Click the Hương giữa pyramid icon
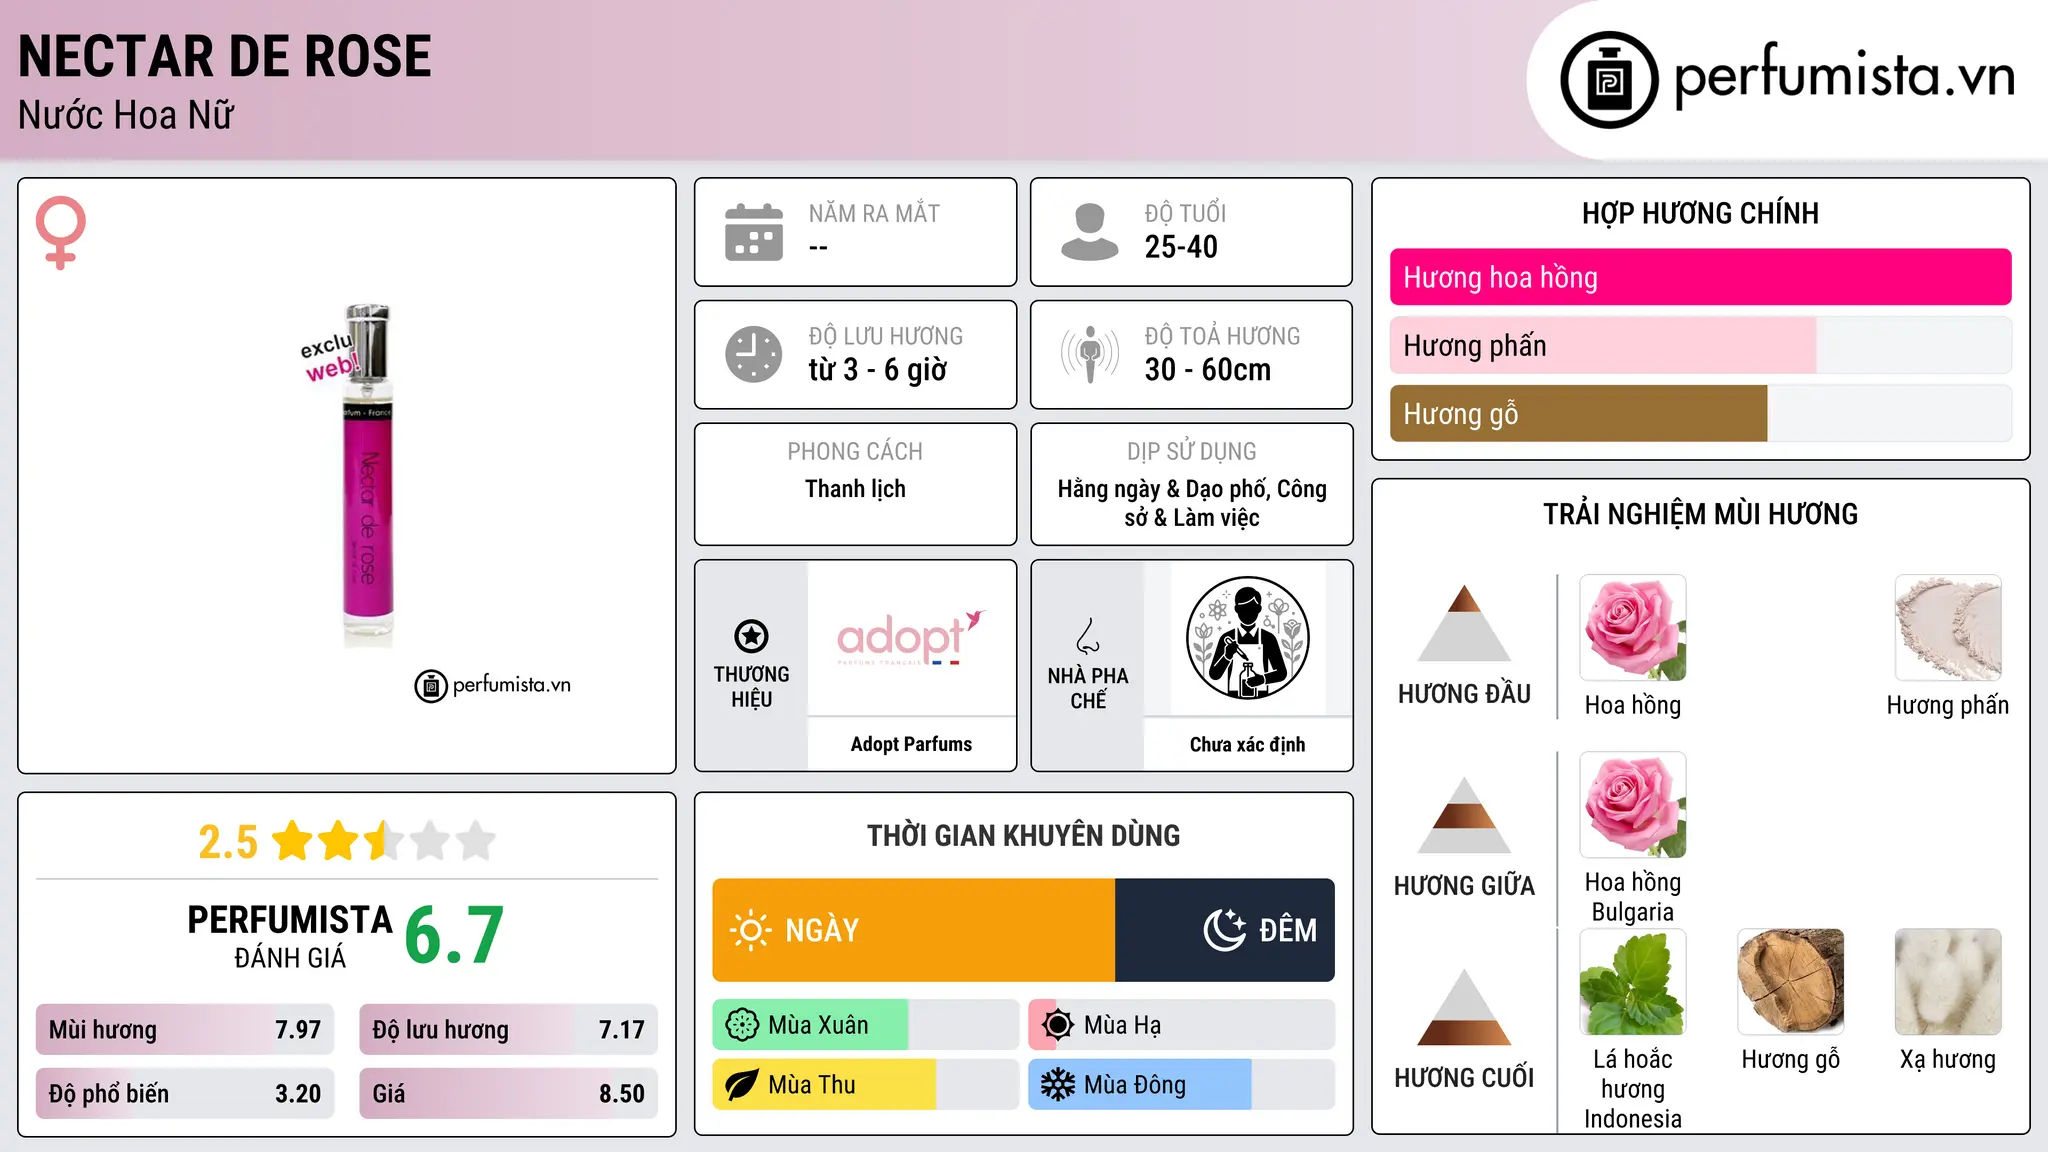The width and height of the screenshot is (2048, 1152). coord(1464,815)
